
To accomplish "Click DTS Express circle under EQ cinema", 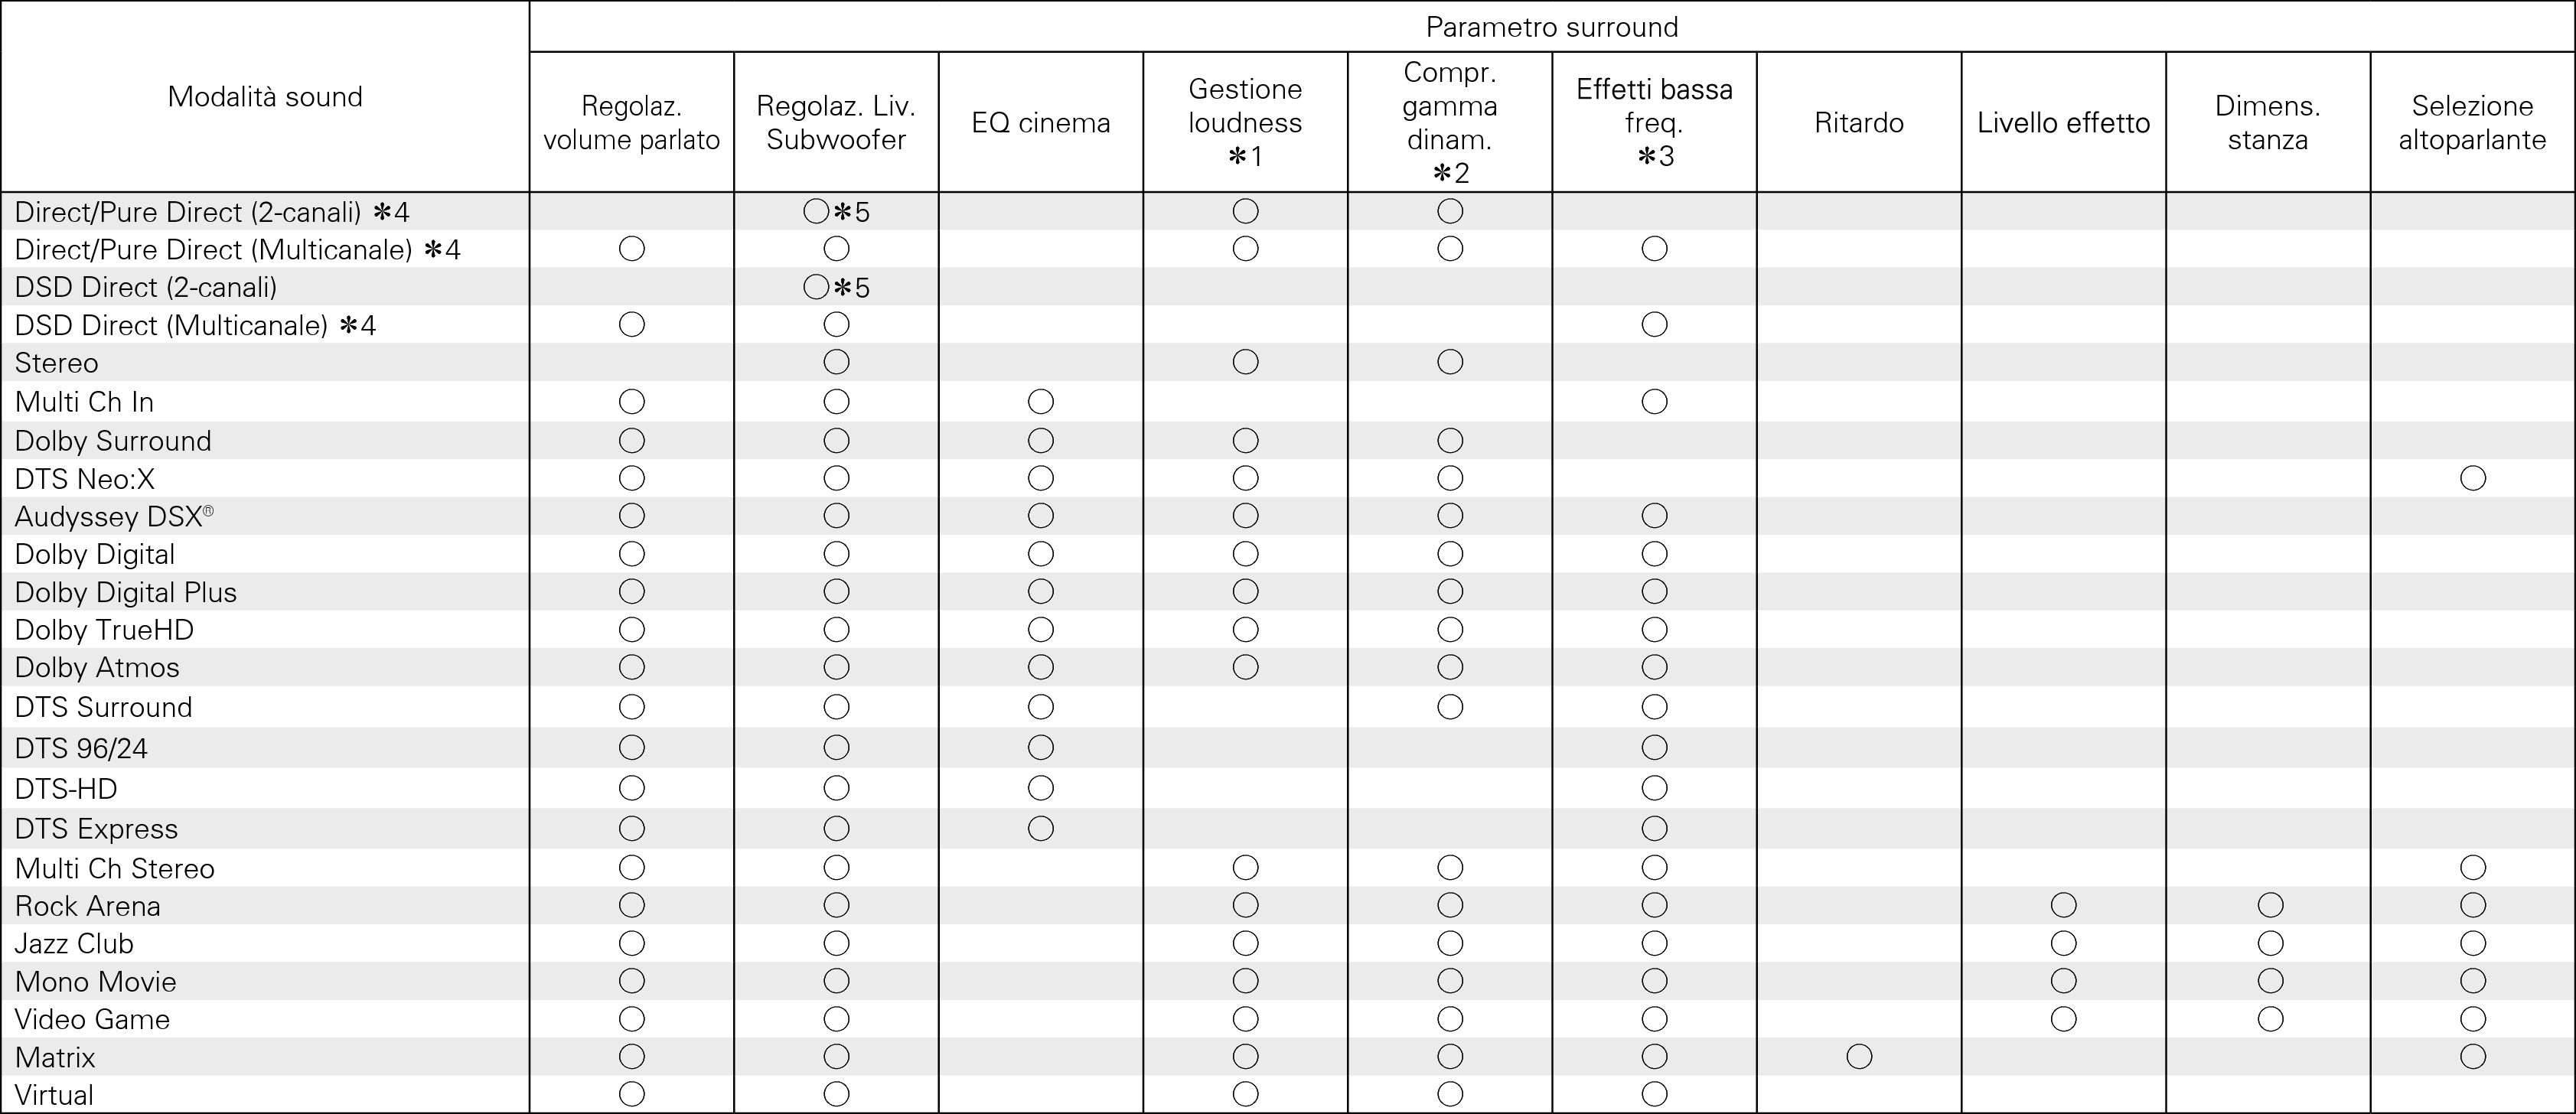I will tap(1040, 828).
